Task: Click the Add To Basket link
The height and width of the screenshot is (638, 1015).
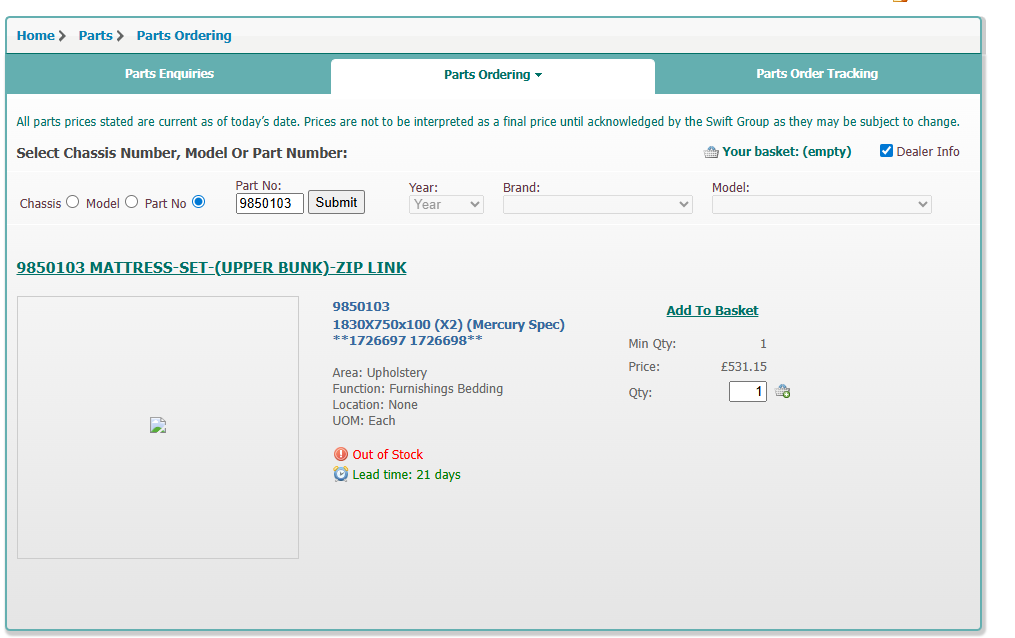Action: pyautogui.click(x=712, y=311)
